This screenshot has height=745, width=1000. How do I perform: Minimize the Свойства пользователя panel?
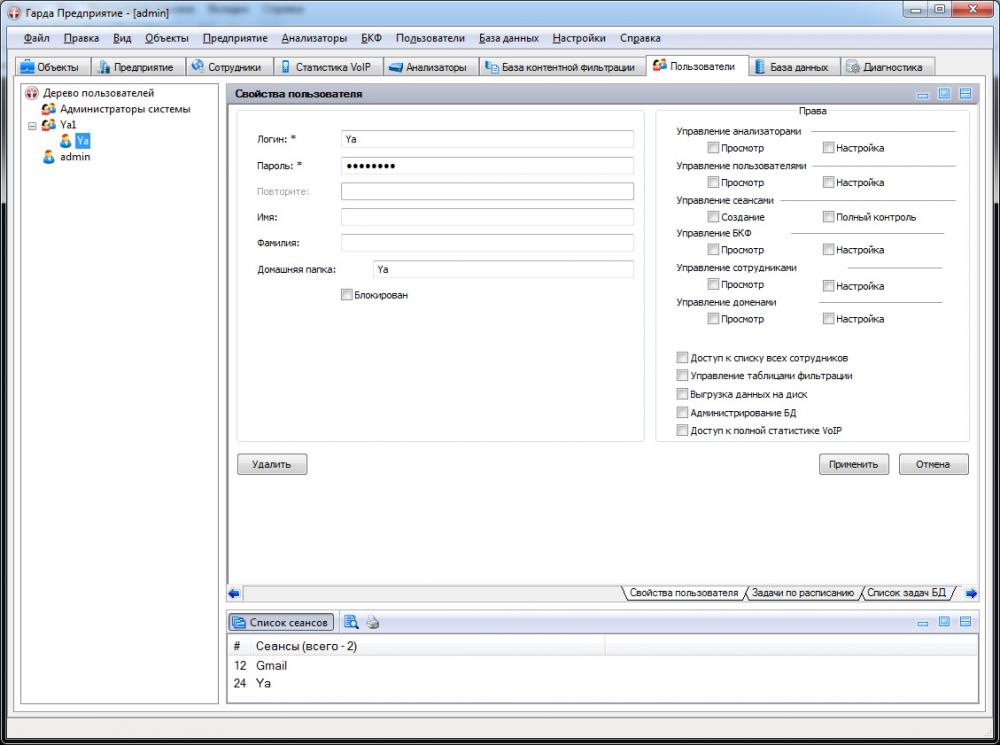tap(922, 94)
